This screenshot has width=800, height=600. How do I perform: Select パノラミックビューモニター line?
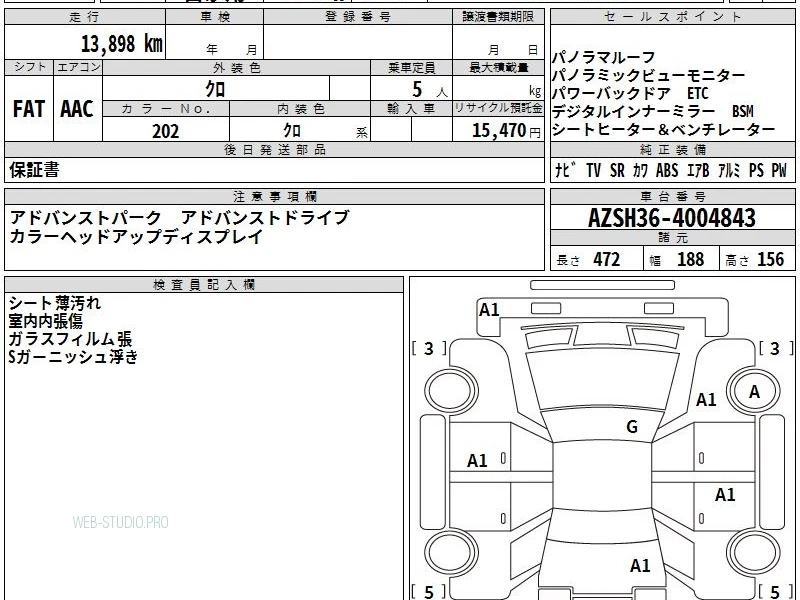point(648,76)
